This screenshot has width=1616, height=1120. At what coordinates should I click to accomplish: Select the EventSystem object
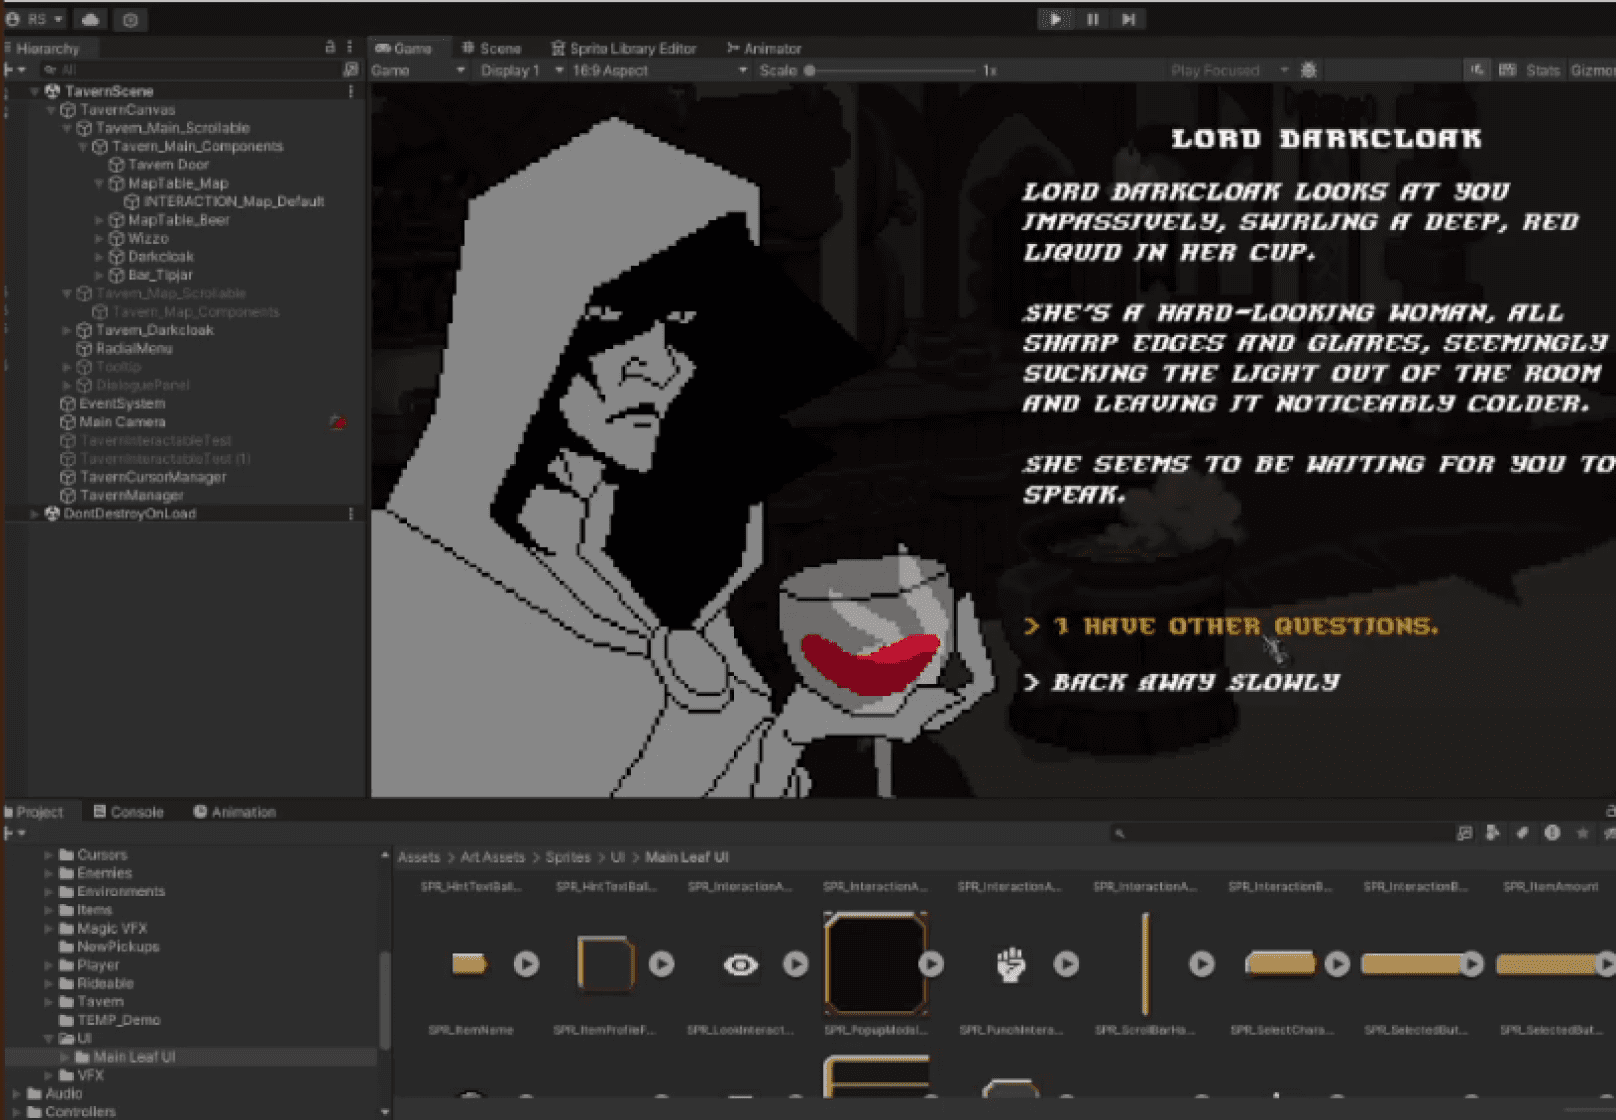point(122,404)
